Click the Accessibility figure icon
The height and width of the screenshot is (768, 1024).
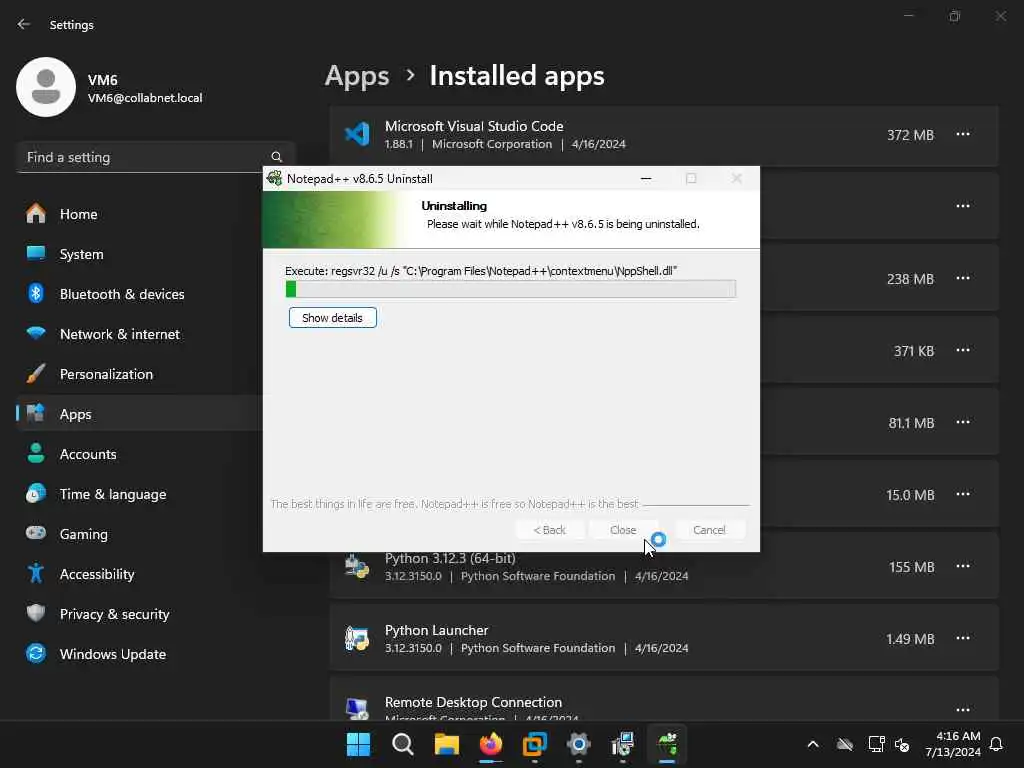[x=36, y=573]
